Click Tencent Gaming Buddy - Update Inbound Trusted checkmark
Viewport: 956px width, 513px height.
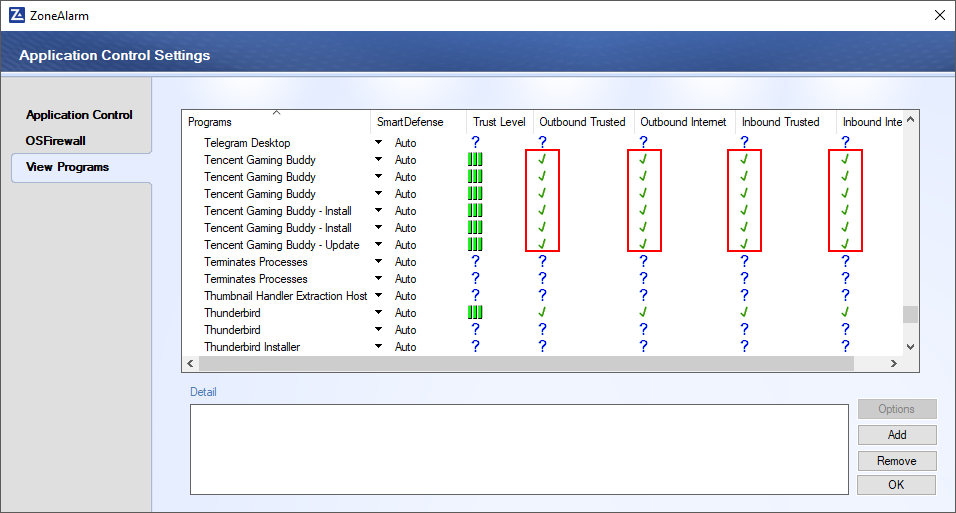[744, 244]
